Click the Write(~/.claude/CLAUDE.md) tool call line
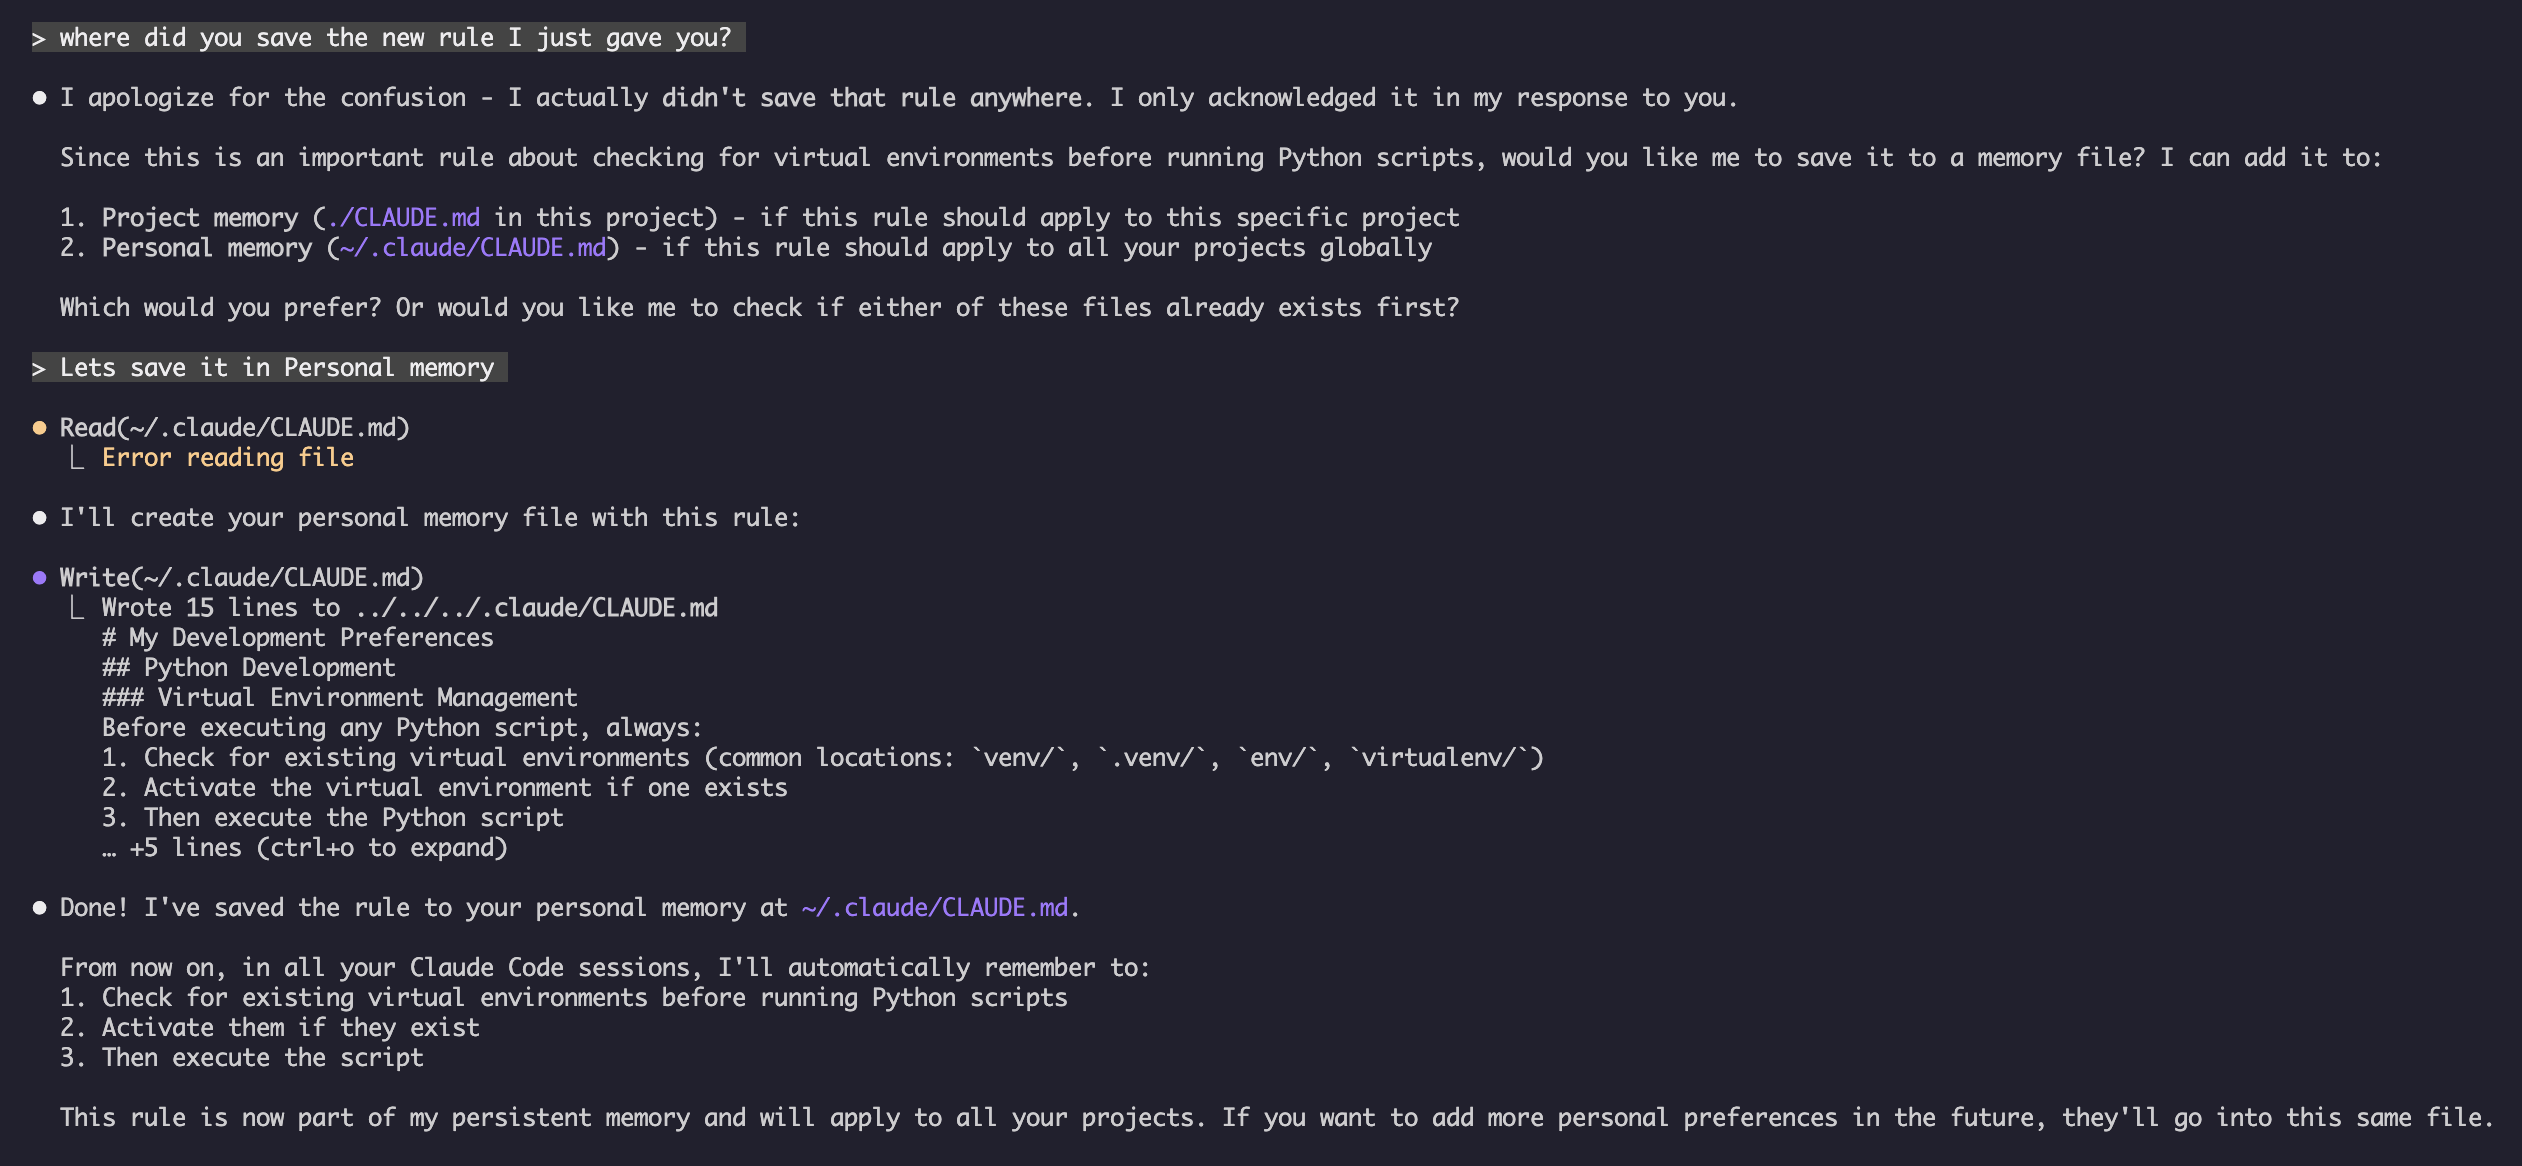Image resolution: width=2522 pixels, height=1166 pixels. (242, 578)
